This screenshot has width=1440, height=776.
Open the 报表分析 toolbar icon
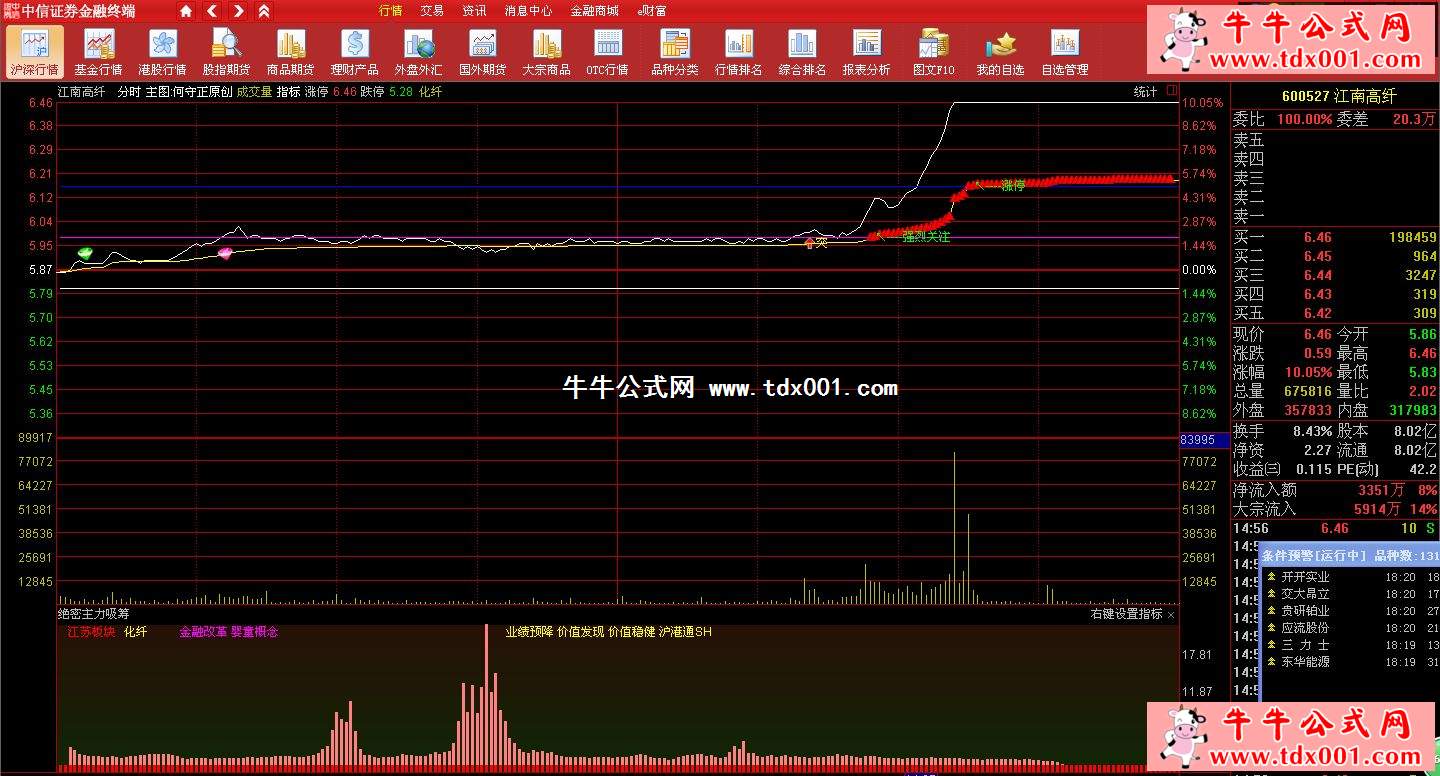pyautogui.click(x=866, y=52)
